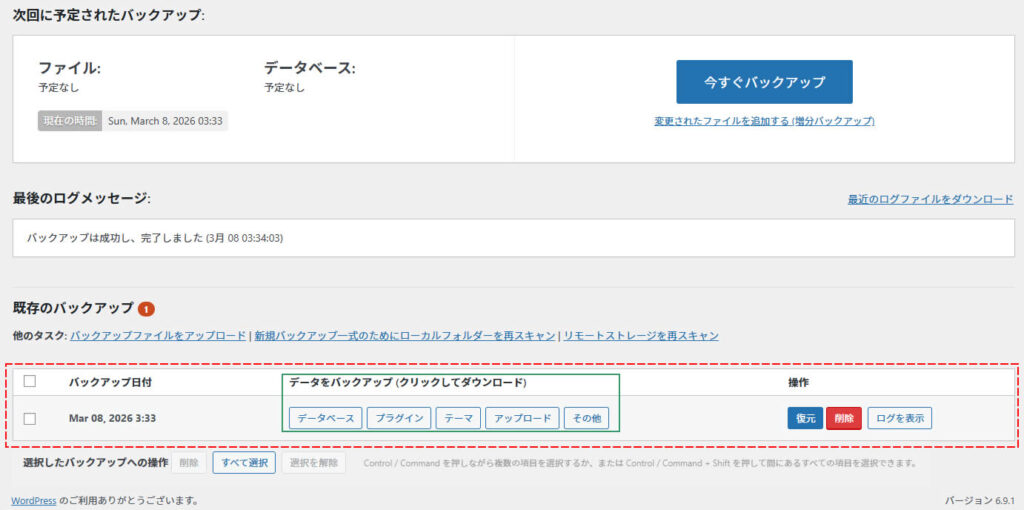1024x510 pixels.
Task: Click 予定なし under ファイル
Action: (59, 88)
